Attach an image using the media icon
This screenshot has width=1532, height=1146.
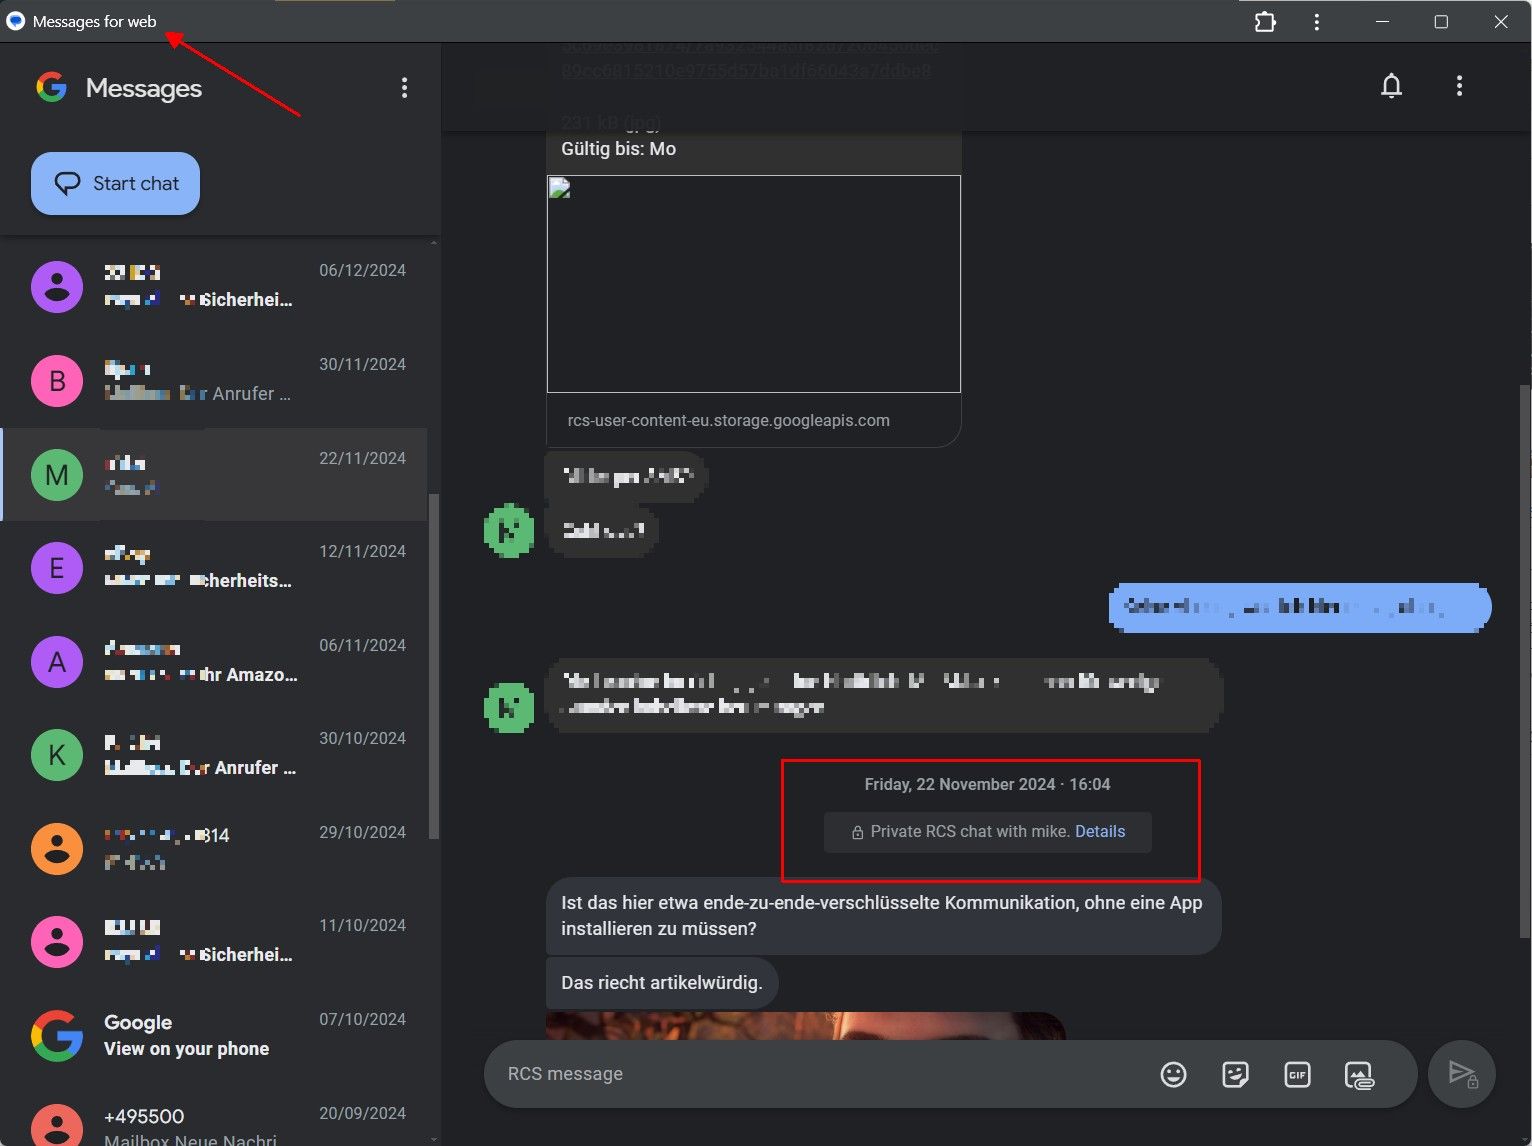(x=1359, y=1075)
